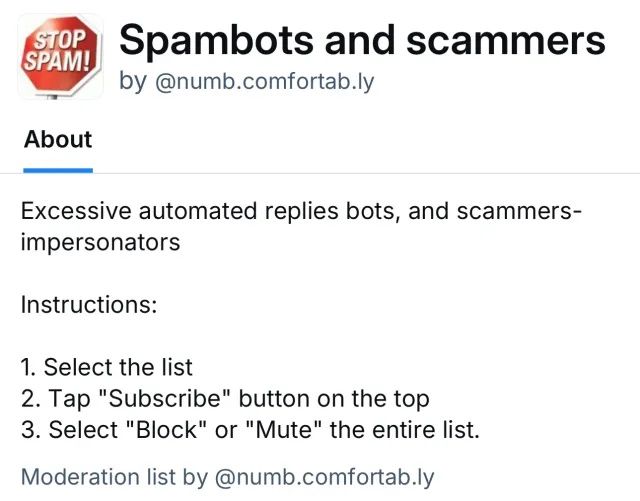Click the quoted "Subscribe" word in step 2
640x501 pixels.
[172, 399]
